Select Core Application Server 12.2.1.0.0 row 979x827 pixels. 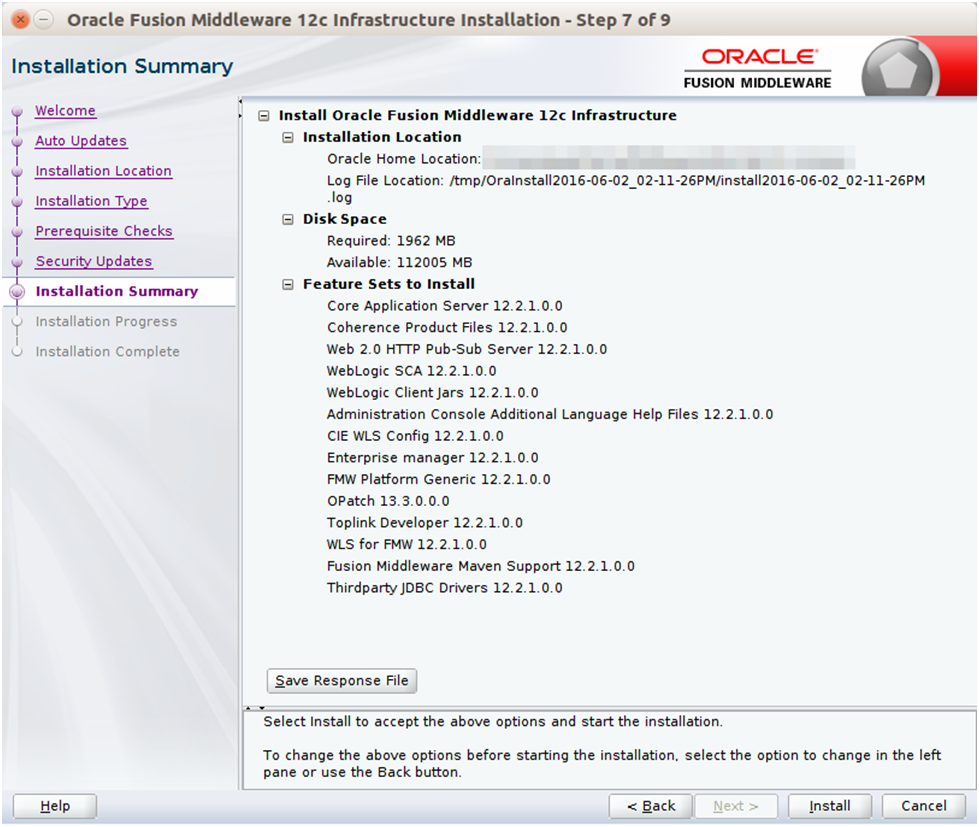point(445,306)
